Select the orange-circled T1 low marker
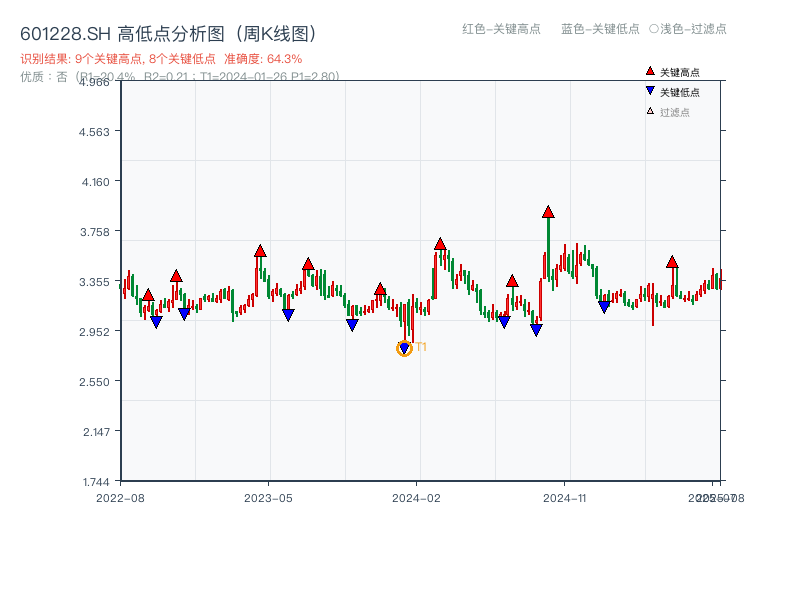Screen dimensions: 800x600 point(404,348)
